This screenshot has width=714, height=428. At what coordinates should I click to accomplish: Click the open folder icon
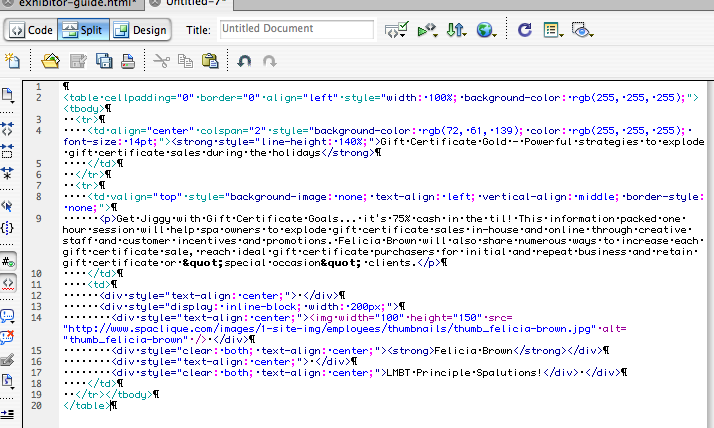point(51,62)
